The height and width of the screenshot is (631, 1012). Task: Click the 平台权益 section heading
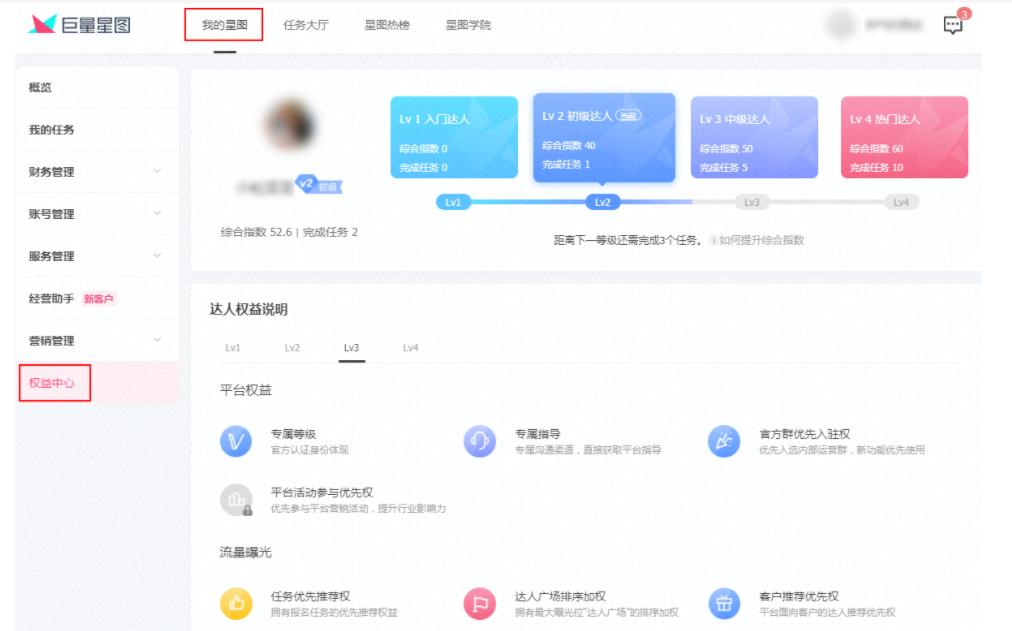[246, 390]
